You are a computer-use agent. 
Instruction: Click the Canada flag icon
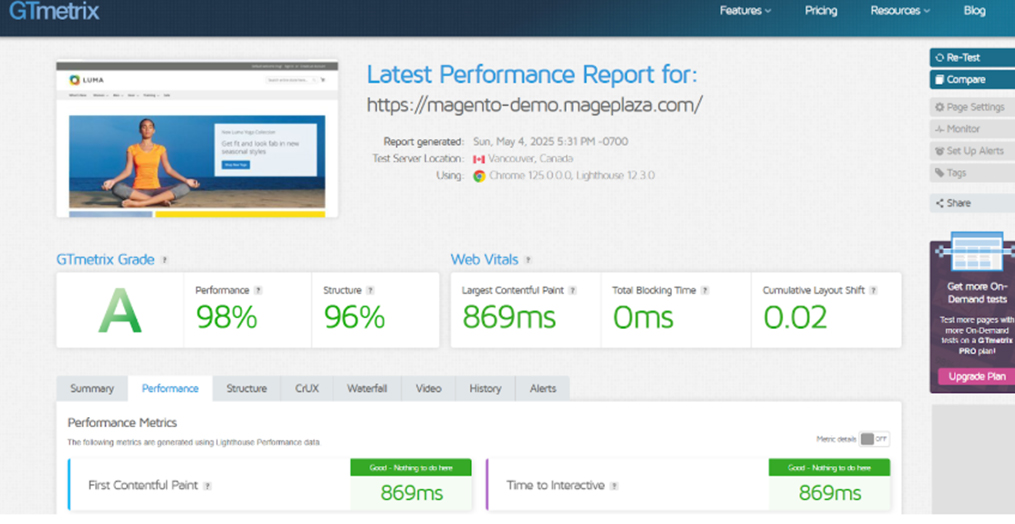pyautogui.click(x=479, y=159)
